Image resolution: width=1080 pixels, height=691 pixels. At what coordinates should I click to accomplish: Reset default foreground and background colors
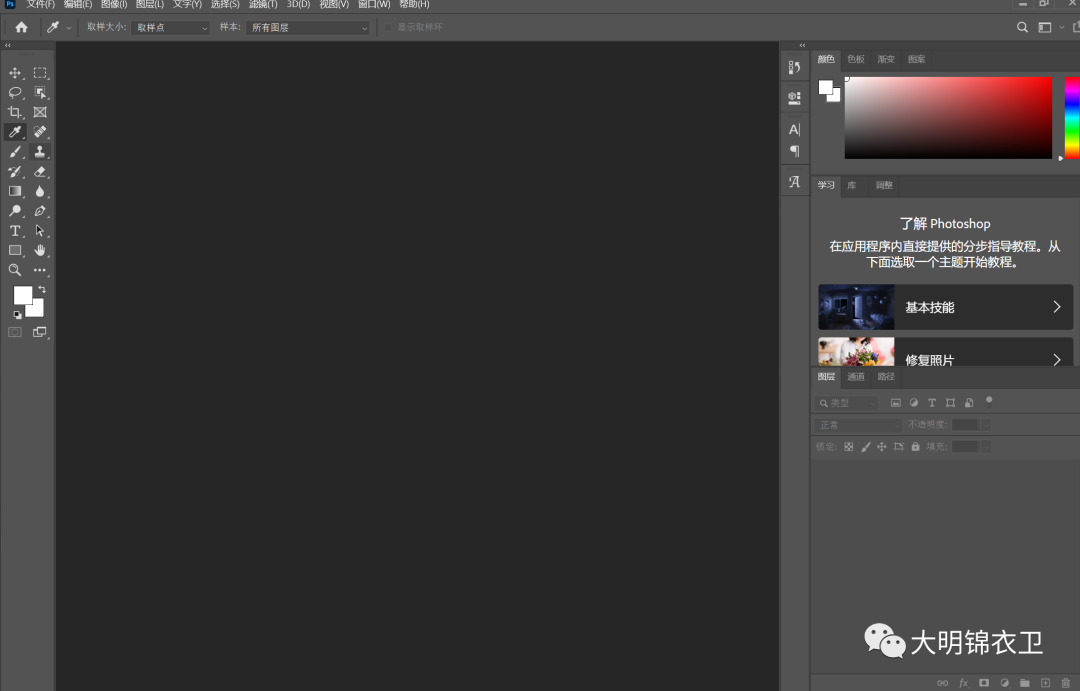pos(17,315)
